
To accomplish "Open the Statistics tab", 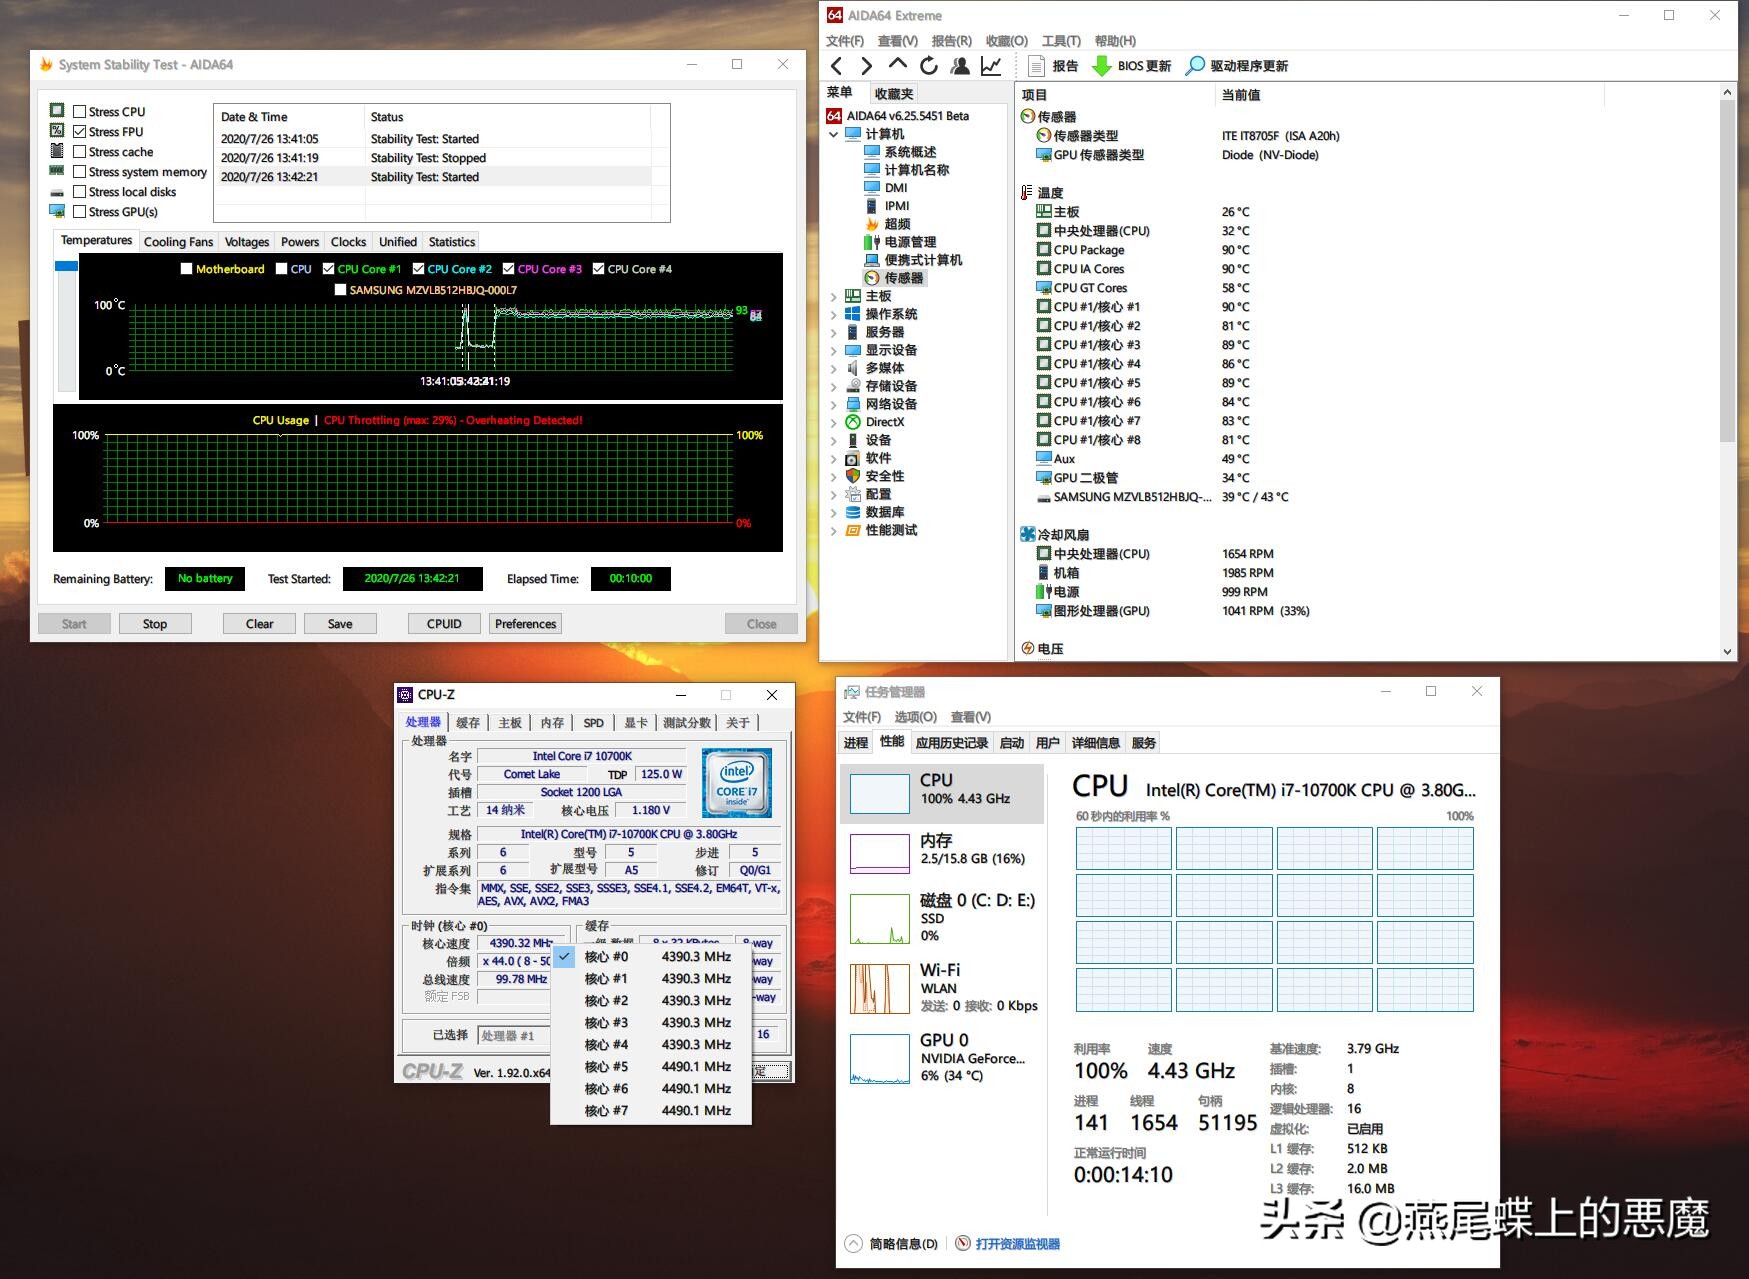I will tap(452, 242).
